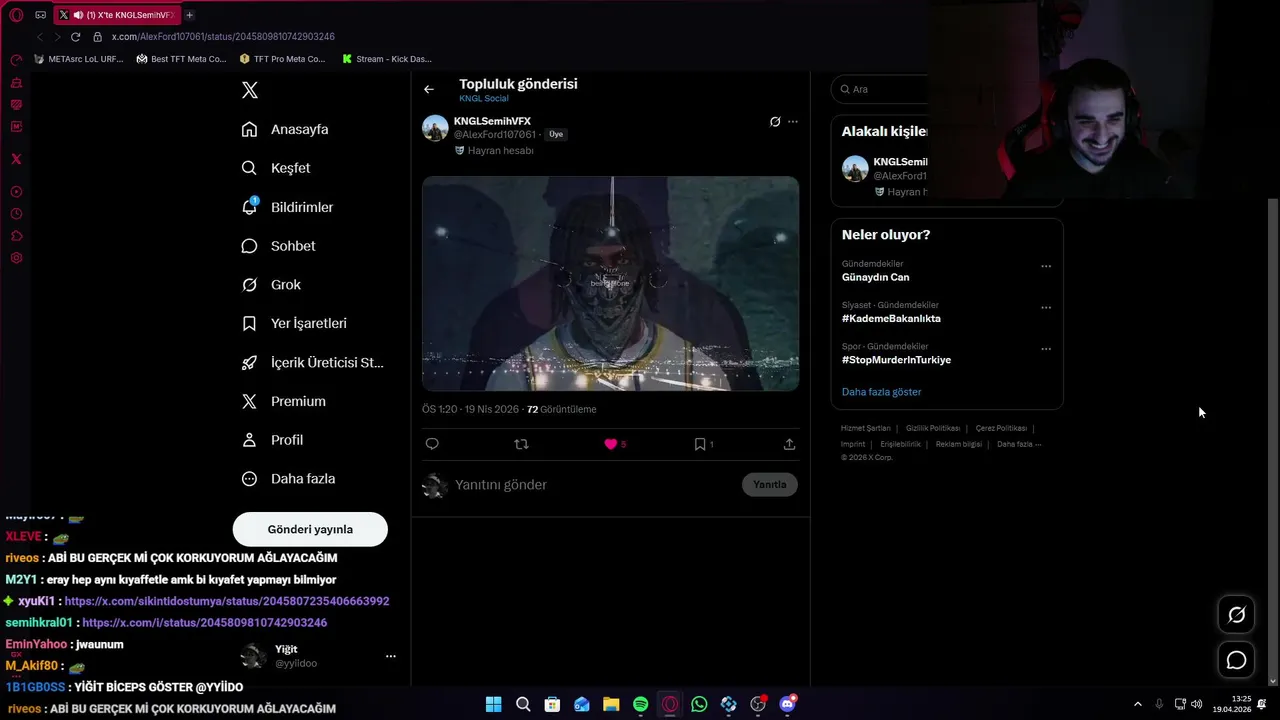Open the Windows Start menu
The height and width of the screenshot is (720, 1280).
click(x=494, y=704)
